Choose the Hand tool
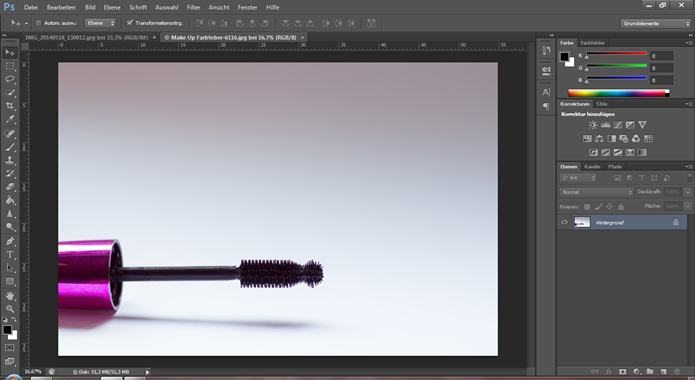Screen dimensions: 695x380 10,295
